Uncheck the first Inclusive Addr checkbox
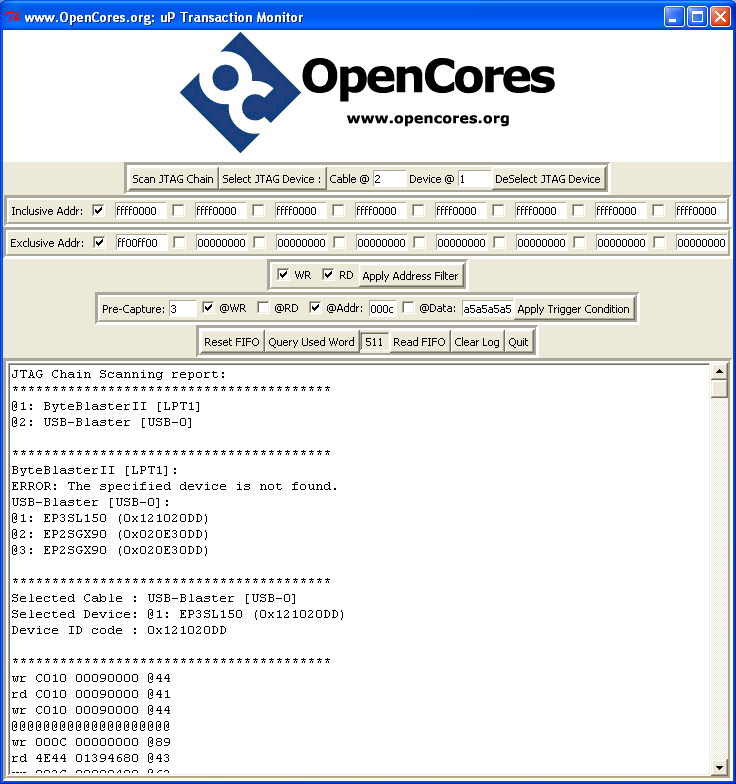This screenshot has height=784, width=736. pos(99,211)
